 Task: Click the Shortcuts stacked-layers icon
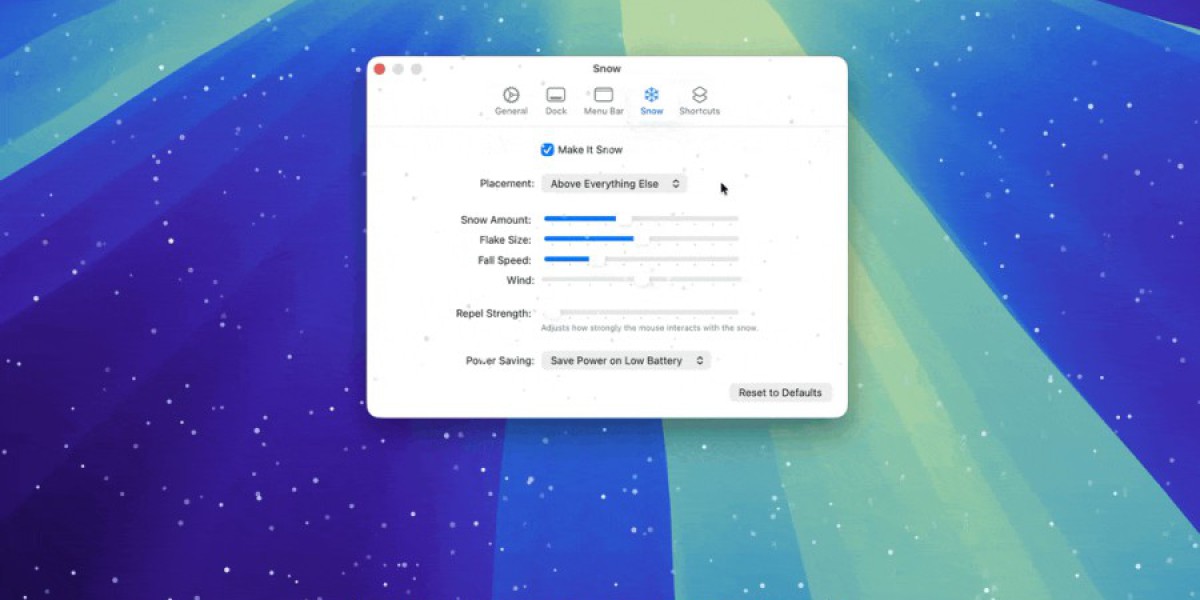[x=699, y=95]
